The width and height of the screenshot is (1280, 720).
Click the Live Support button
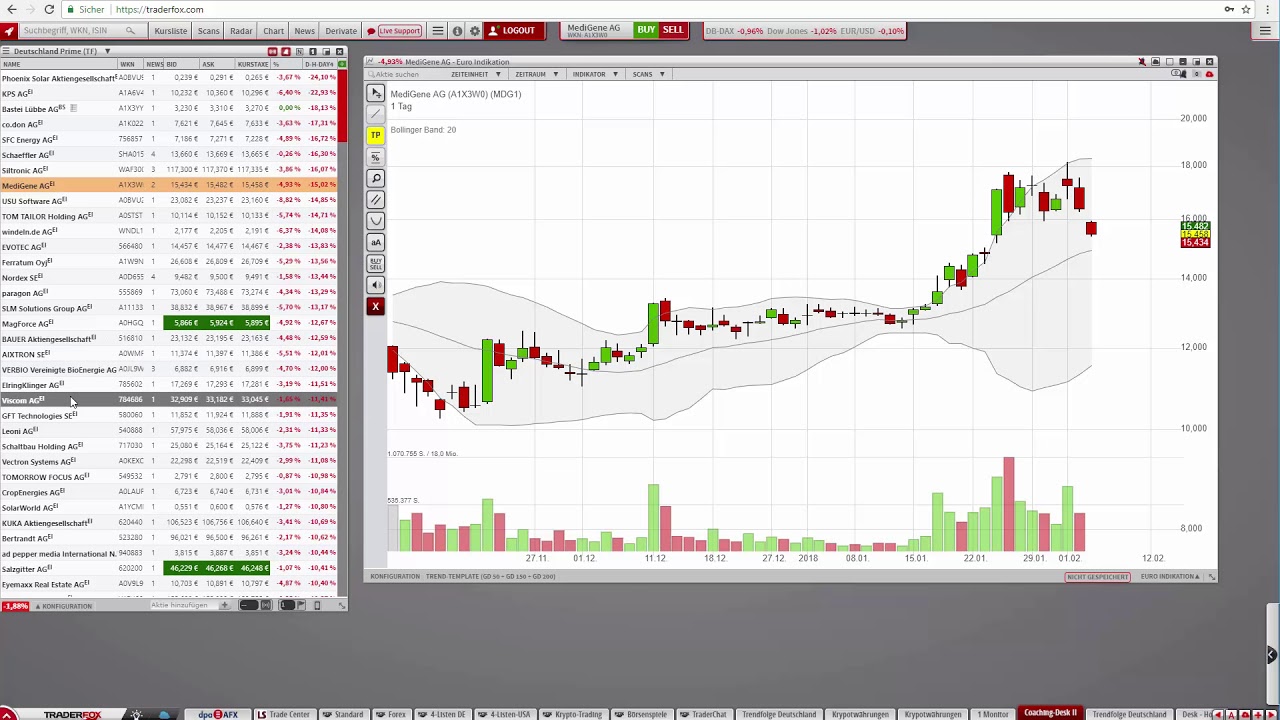[x=394, y=31]
